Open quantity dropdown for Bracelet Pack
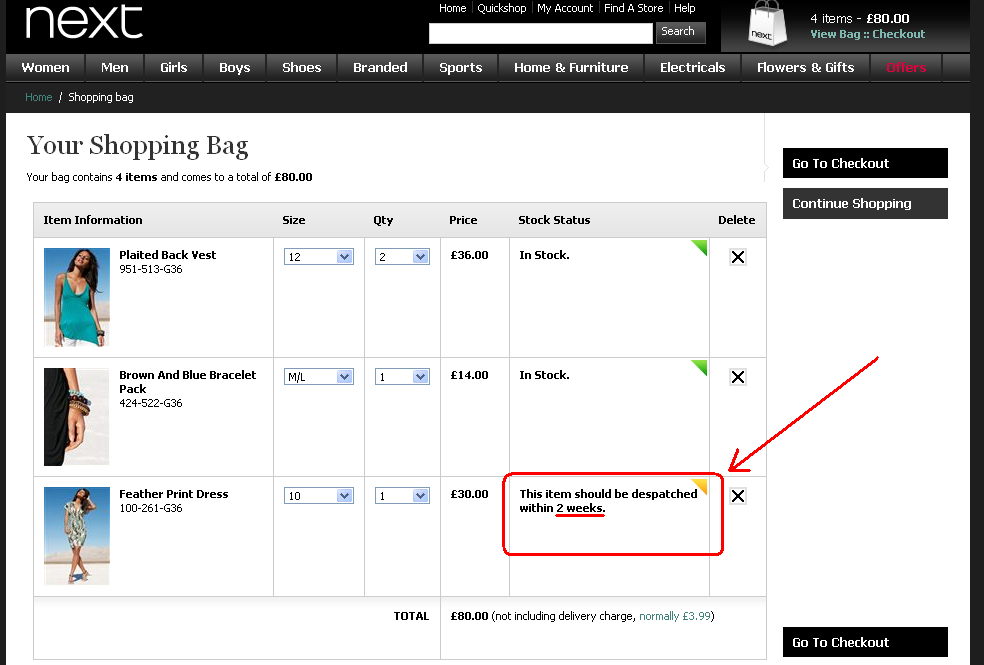The image size is (984, 665). tap(402, 376)
